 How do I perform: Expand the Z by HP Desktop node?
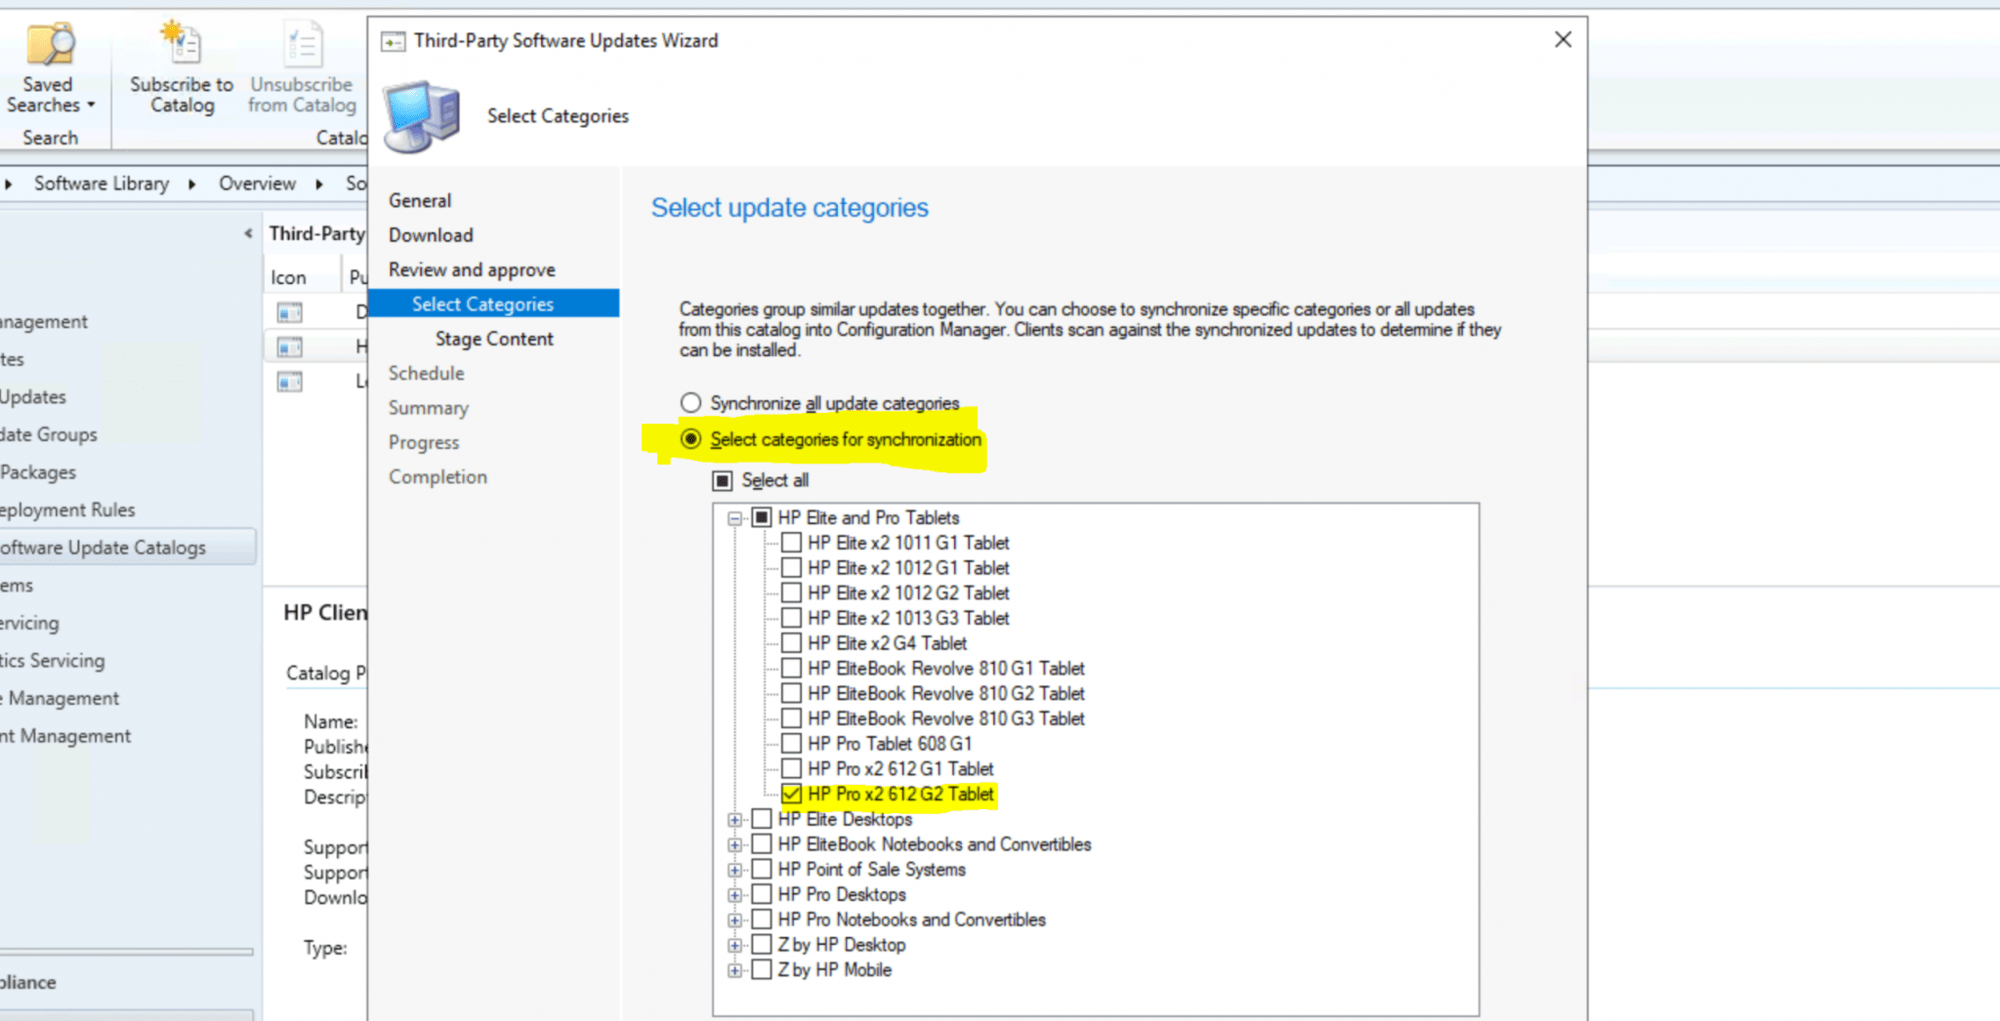tap(735, 945)
